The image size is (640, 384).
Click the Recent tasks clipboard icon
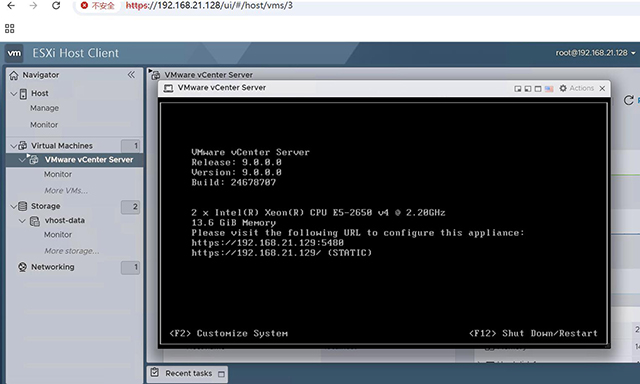(x=155, y=373)
